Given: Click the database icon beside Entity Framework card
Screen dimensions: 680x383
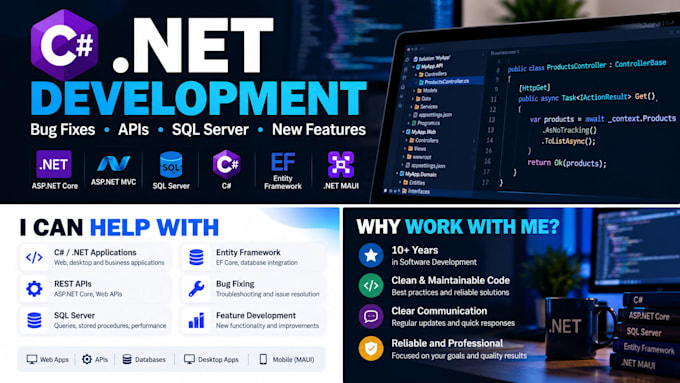Looking at the screenshot, I should click(x=196, y=257).
